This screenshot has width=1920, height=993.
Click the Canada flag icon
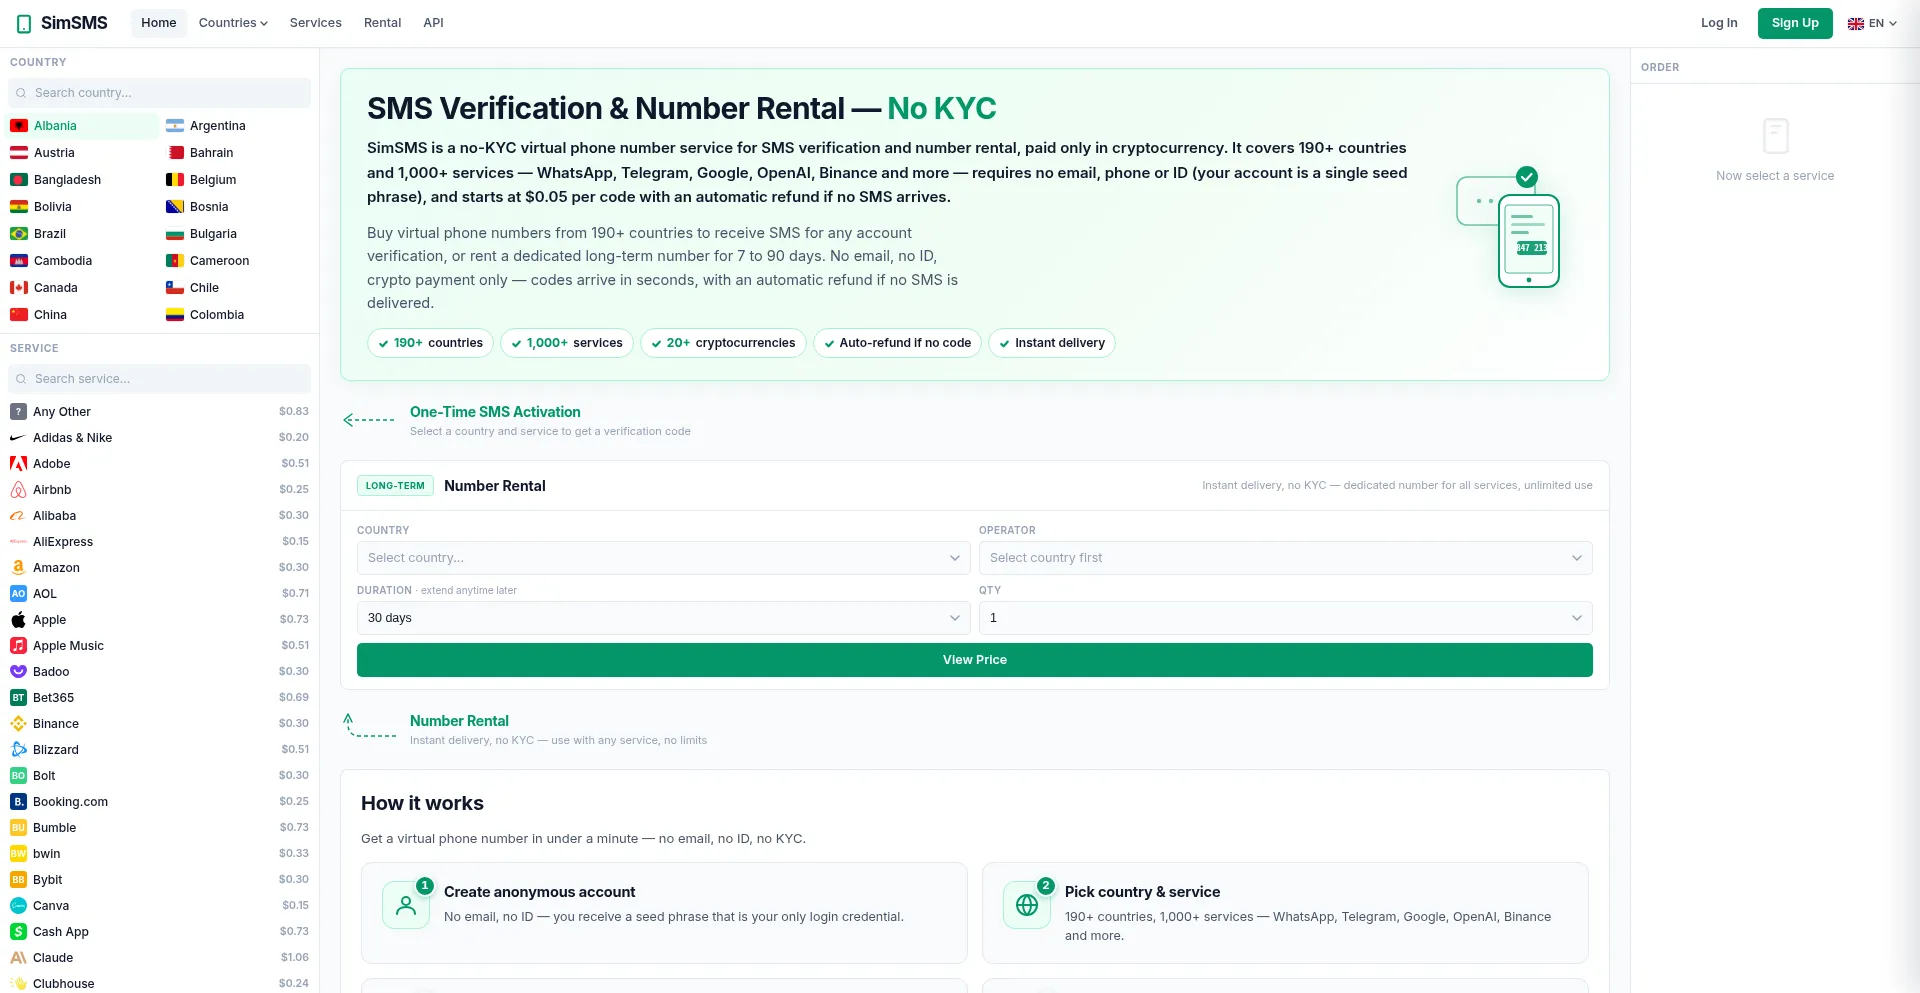[x=19, y=288]
